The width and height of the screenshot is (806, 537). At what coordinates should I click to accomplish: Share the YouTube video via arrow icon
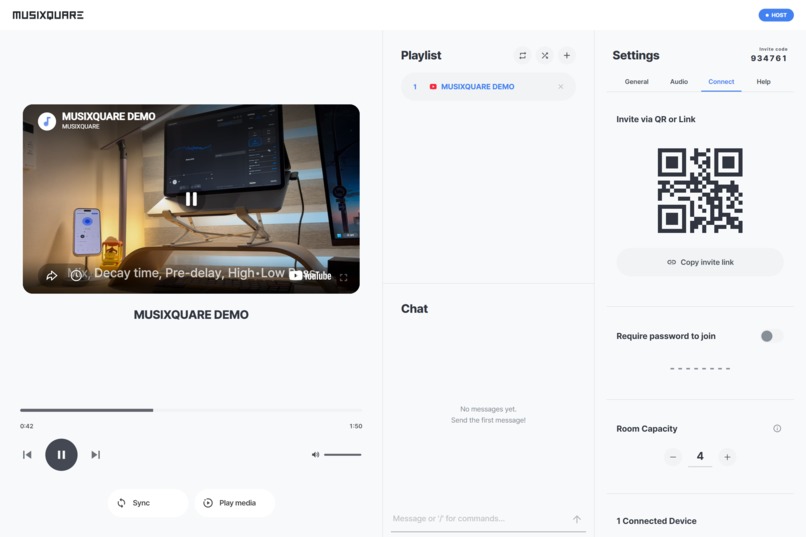point(51,276)
